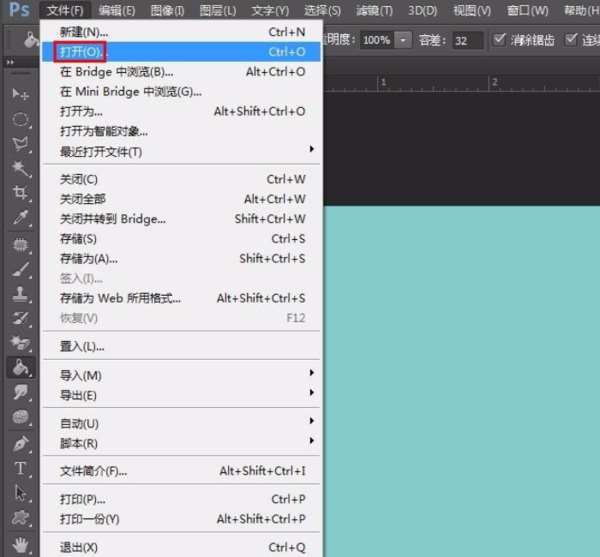This screenshot has width=600, height=557.
Task: Open the 滤镜(T) menu
Action: pyautogui.click(x=374, y=10)
